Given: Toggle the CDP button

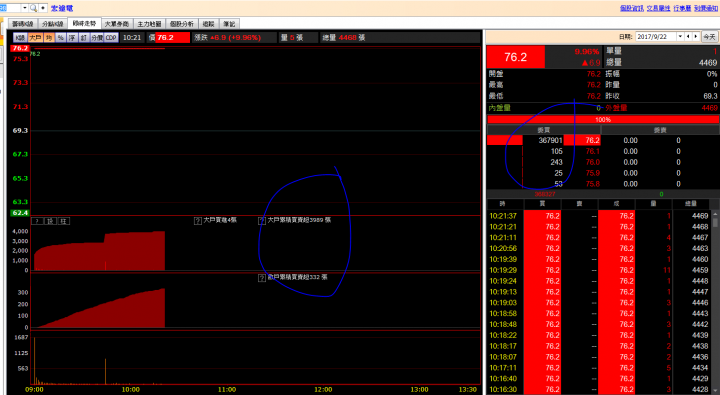Looking at the screenshot, I should pos(111,38).
